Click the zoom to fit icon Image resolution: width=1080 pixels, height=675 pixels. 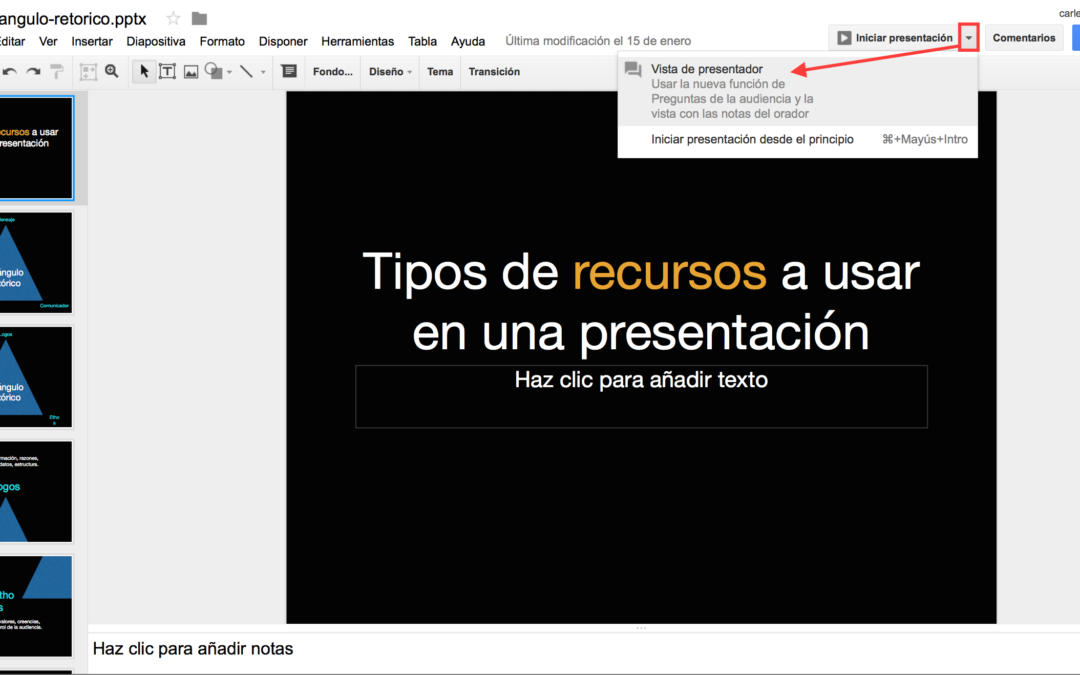[x=88, y=71]
